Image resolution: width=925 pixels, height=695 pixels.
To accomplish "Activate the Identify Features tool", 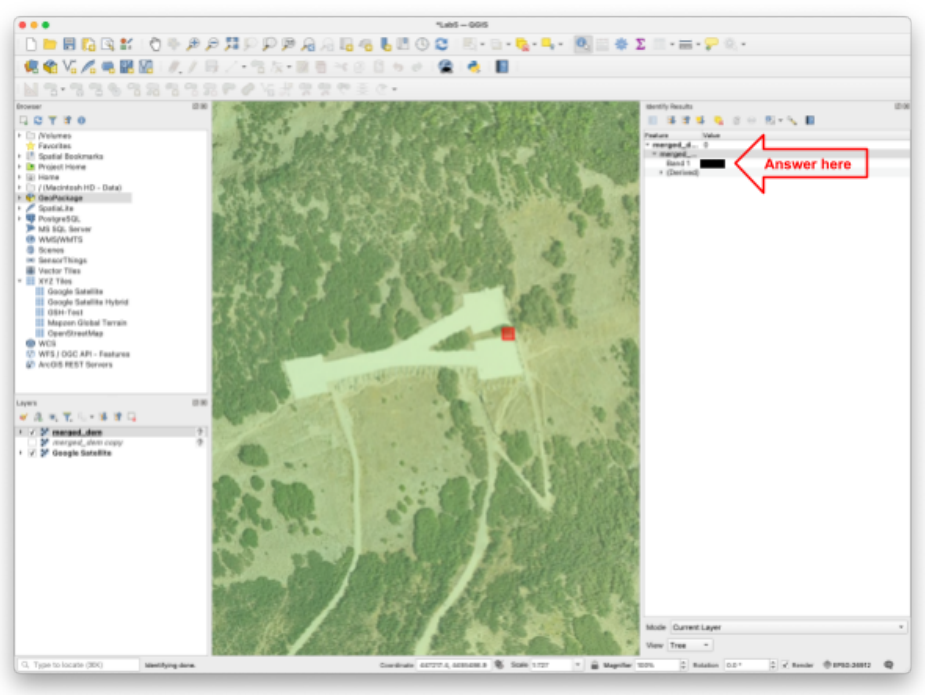I will click(x=583, y=44).
